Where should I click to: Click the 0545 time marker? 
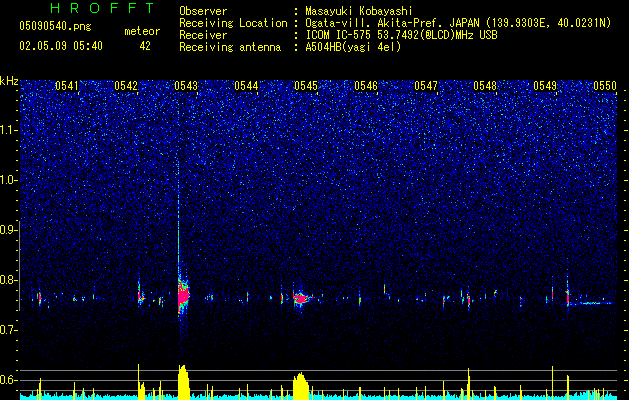click(x=306, y=85)
